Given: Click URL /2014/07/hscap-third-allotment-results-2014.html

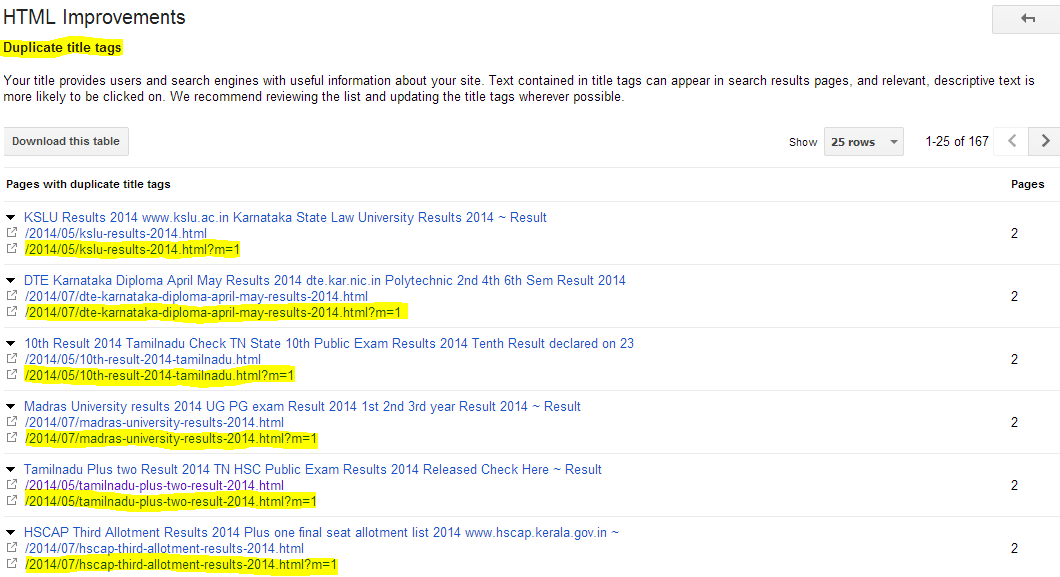Looking at the screenshot, I should point(164,549).
